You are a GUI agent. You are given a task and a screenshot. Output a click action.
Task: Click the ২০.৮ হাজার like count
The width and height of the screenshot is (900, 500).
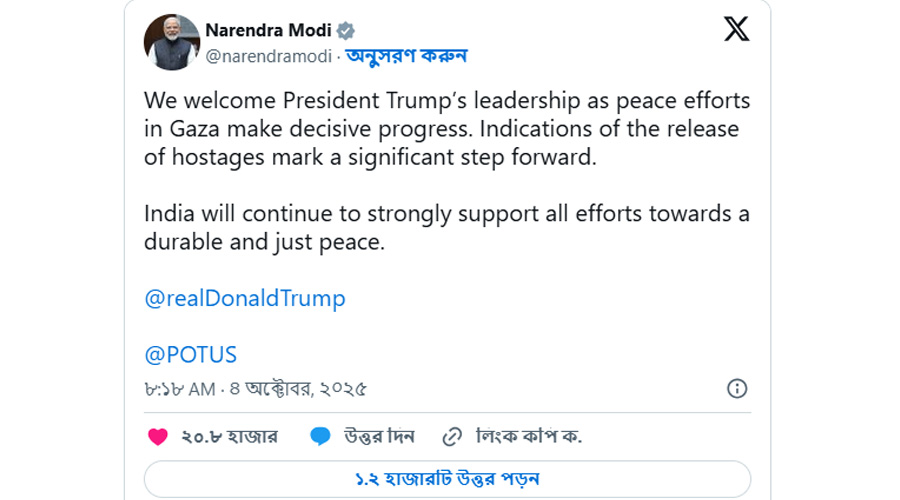pyautogui.click(x=230, y=436)
